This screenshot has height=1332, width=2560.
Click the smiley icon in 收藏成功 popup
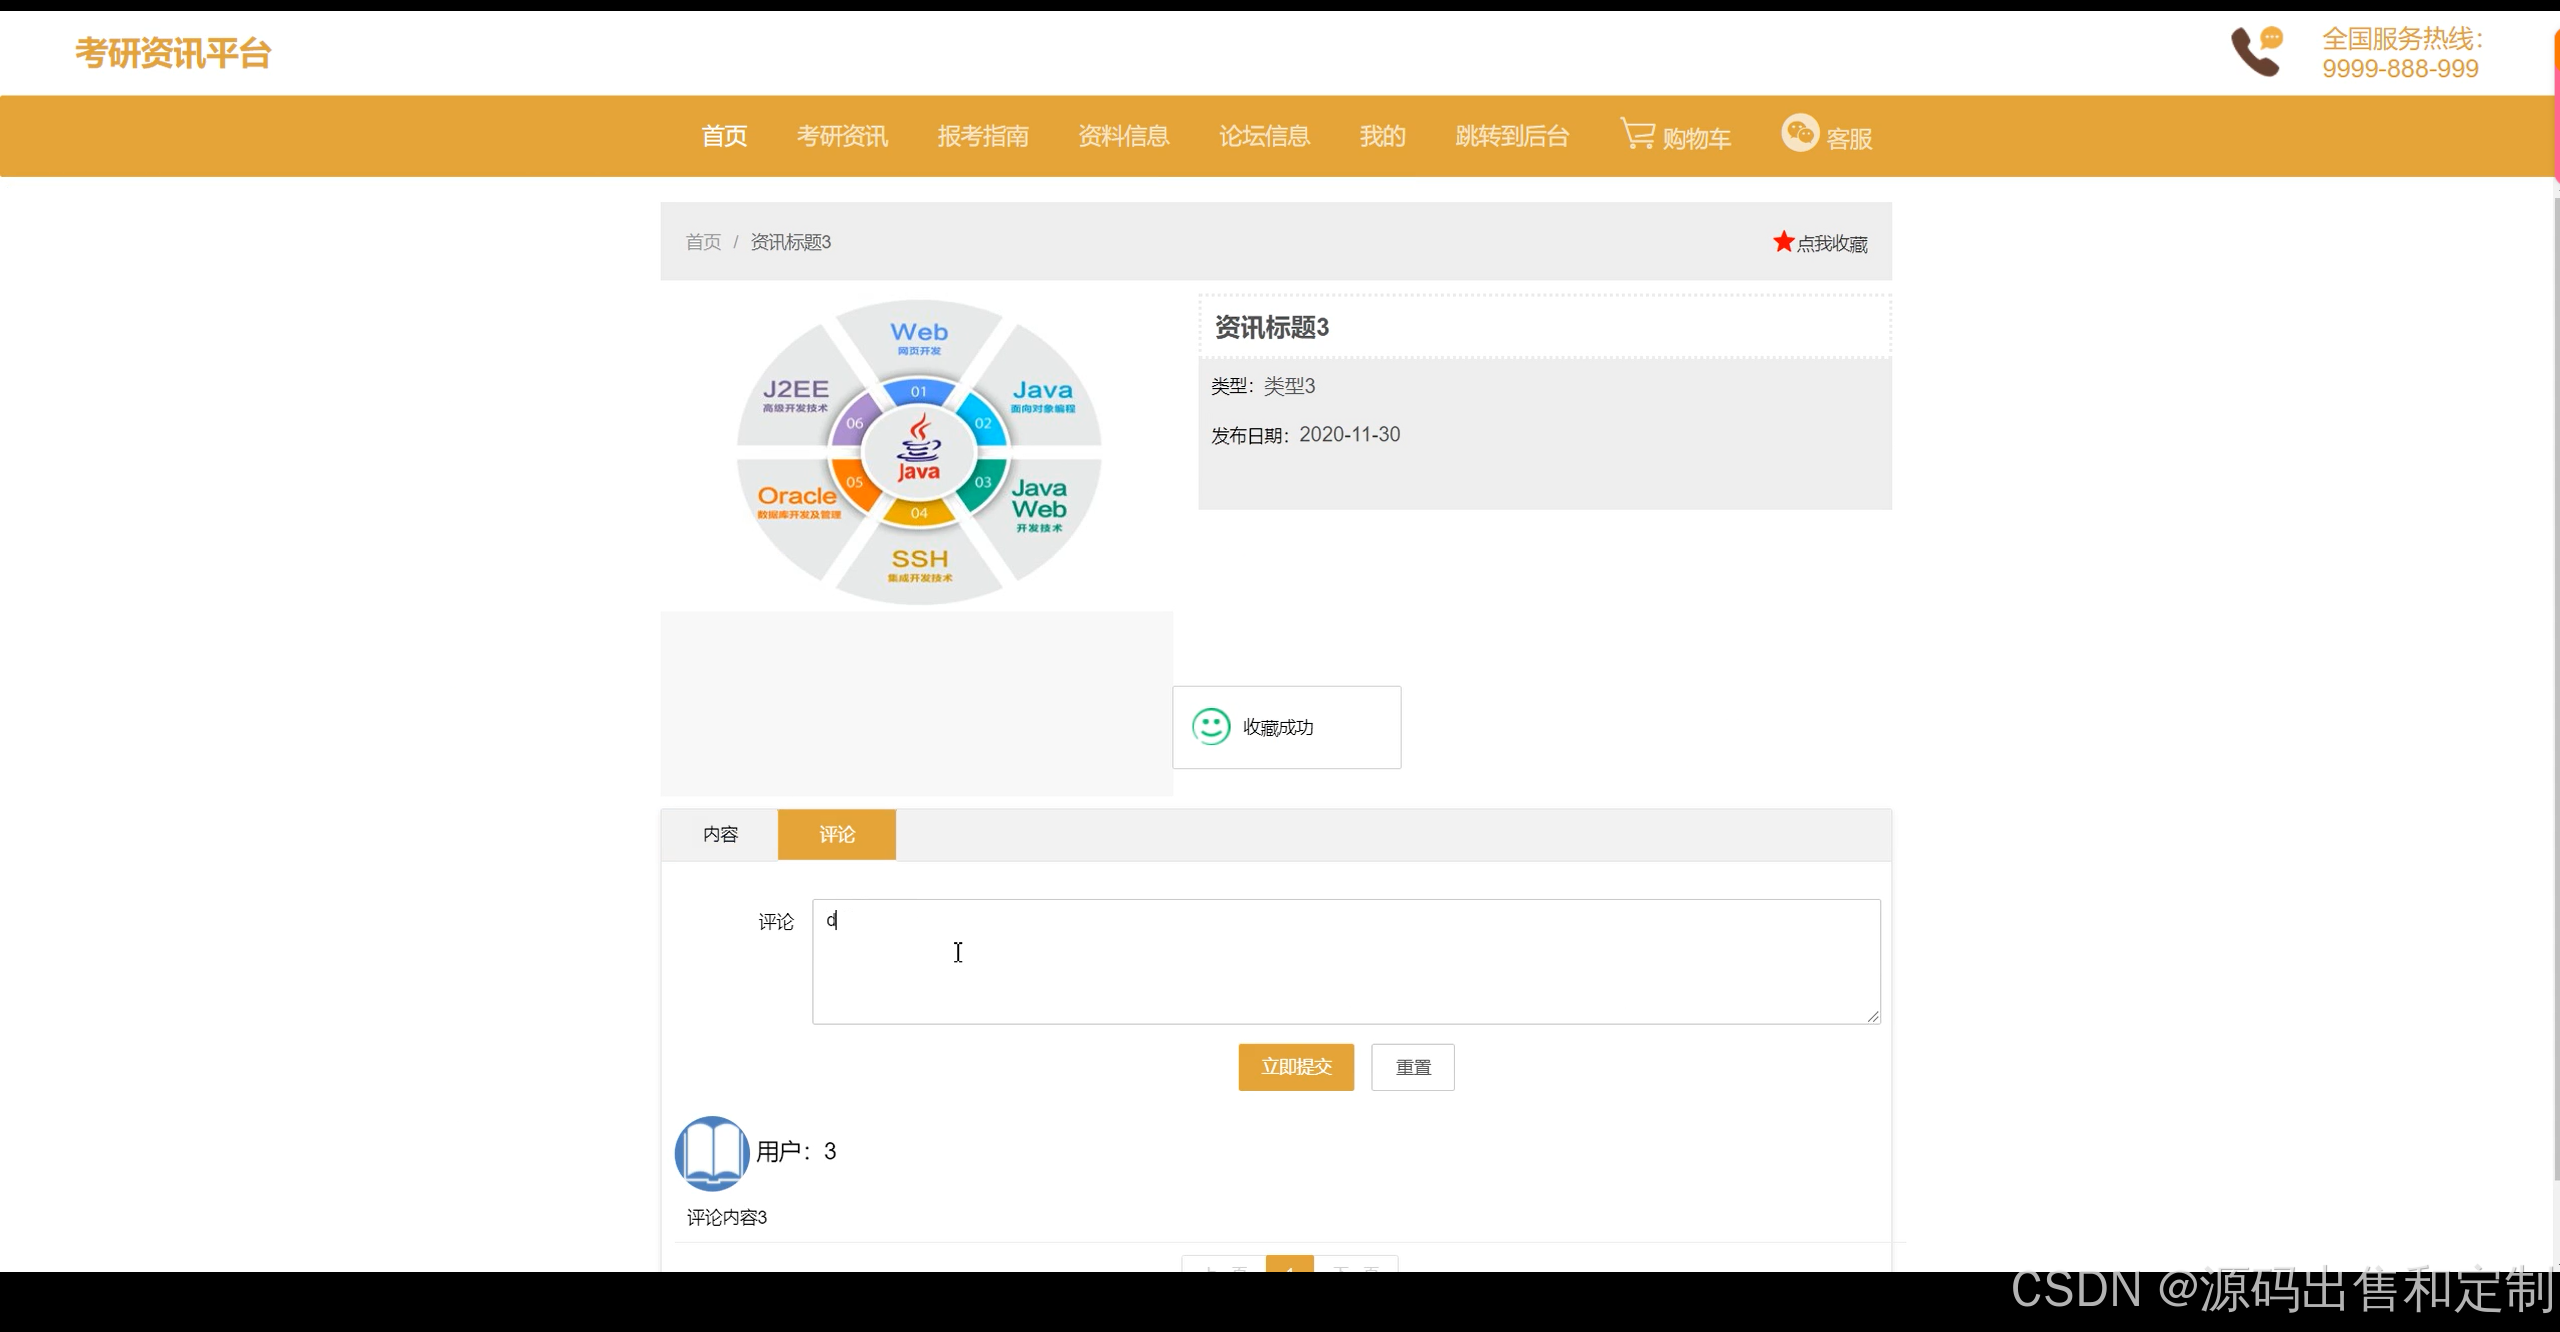pos(1210,727)
